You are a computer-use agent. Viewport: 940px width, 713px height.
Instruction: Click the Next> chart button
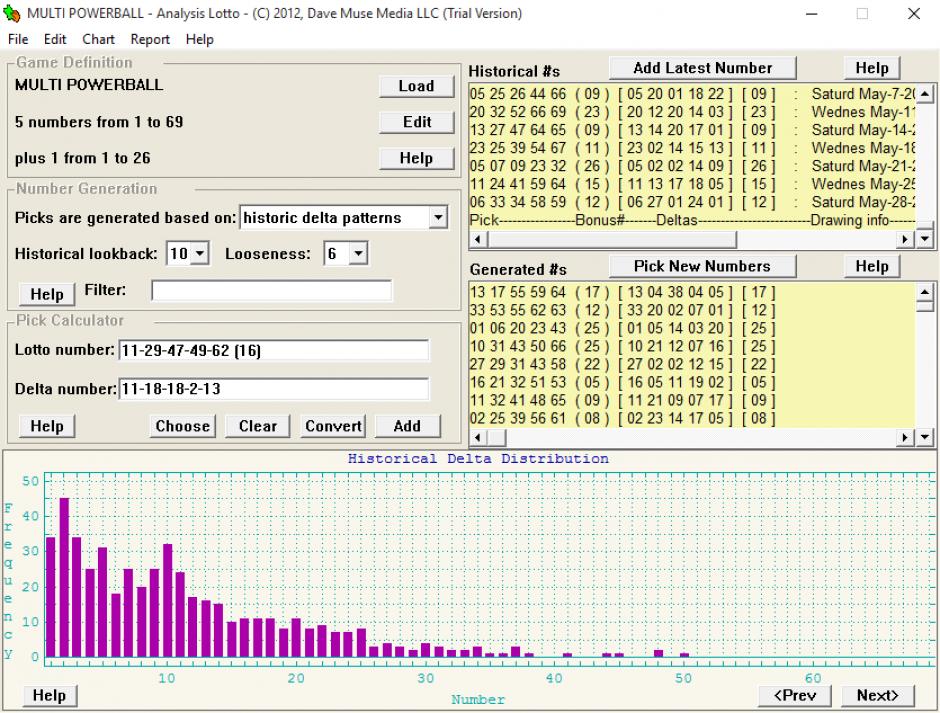pyautogui.click(x=878, y=696)
